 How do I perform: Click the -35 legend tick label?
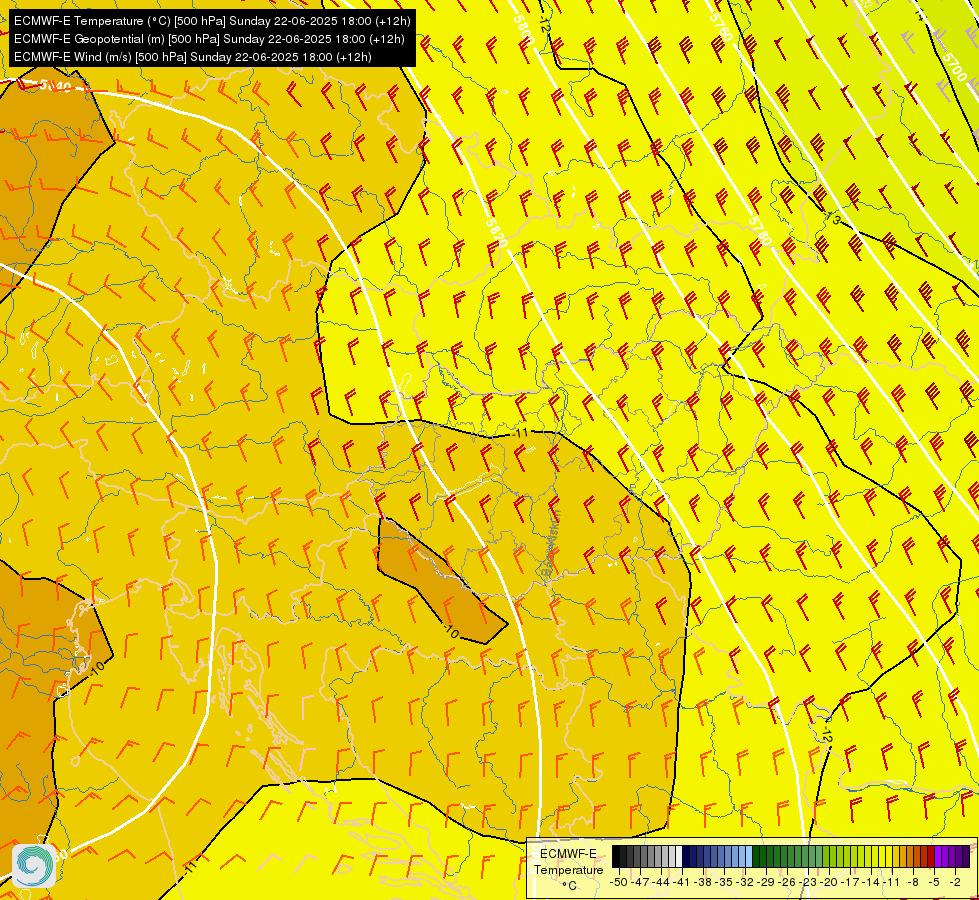pos(724,882)
